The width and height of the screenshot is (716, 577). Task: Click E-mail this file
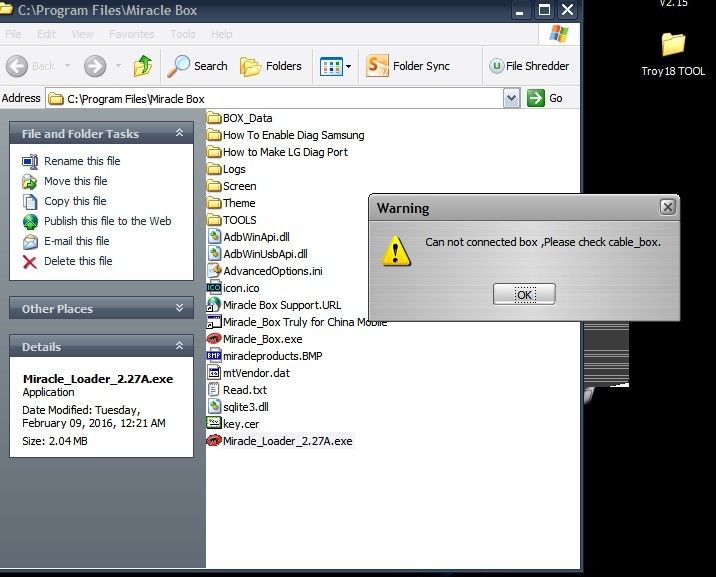[66, 241]
